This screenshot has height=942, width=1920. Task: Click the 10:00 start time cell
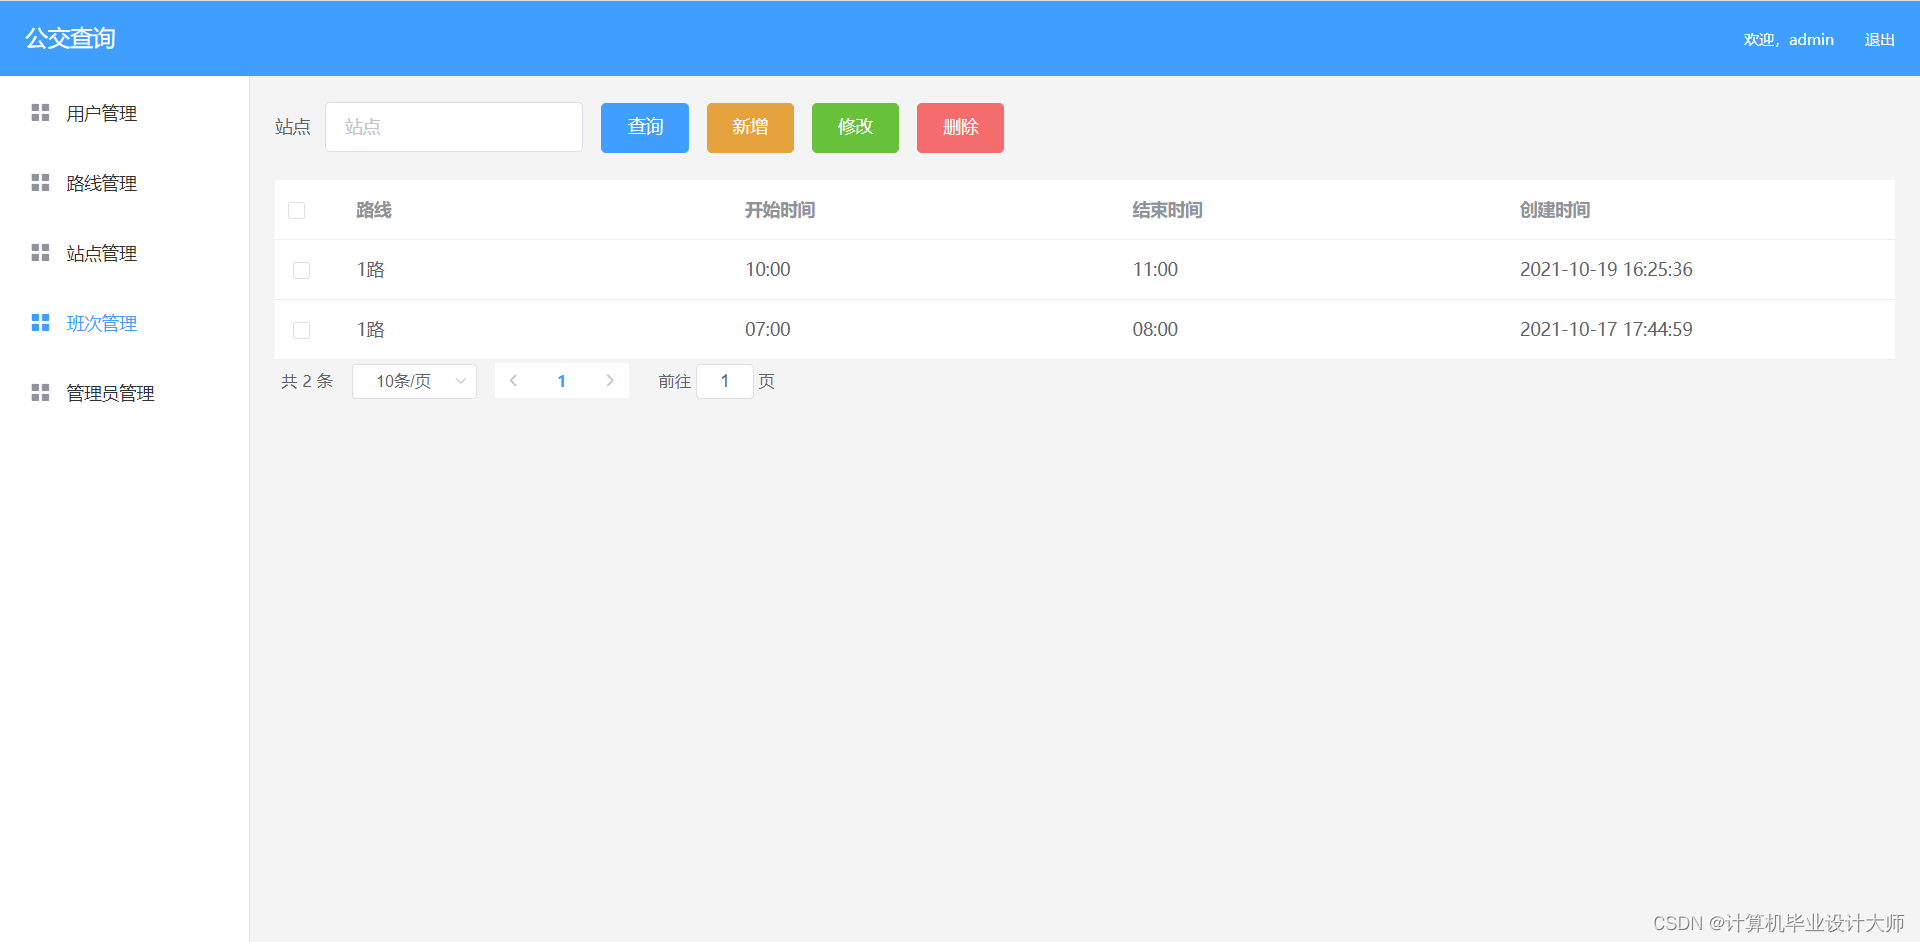(768, 269)
